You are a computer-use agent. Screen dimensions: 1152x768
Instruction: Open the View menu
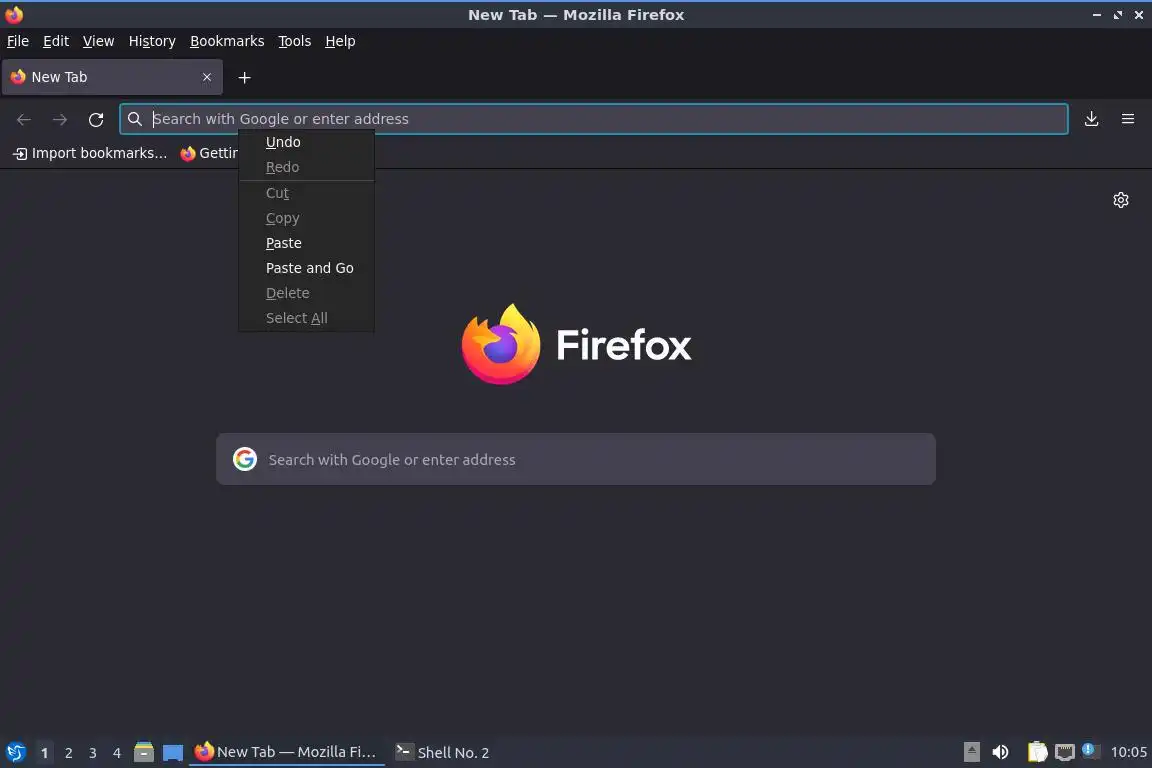click(98, 41)
